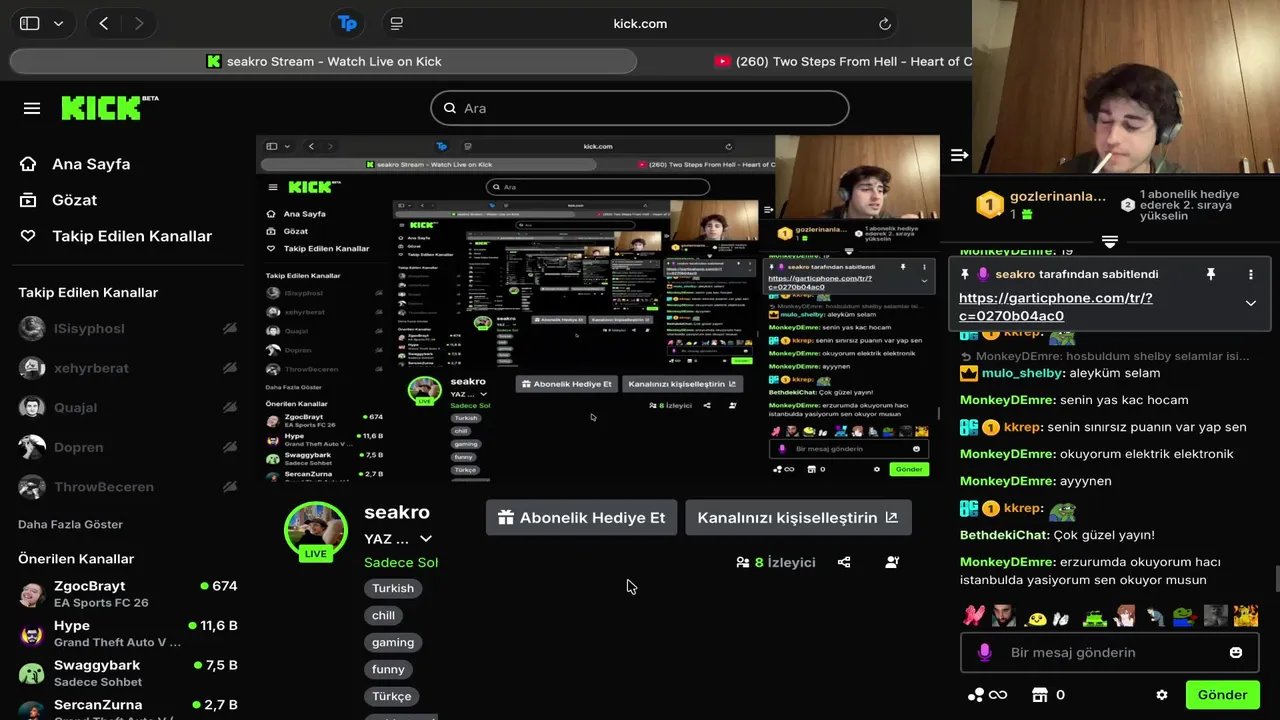
Task: Reload page from the address bar
Action: [885, 23]
